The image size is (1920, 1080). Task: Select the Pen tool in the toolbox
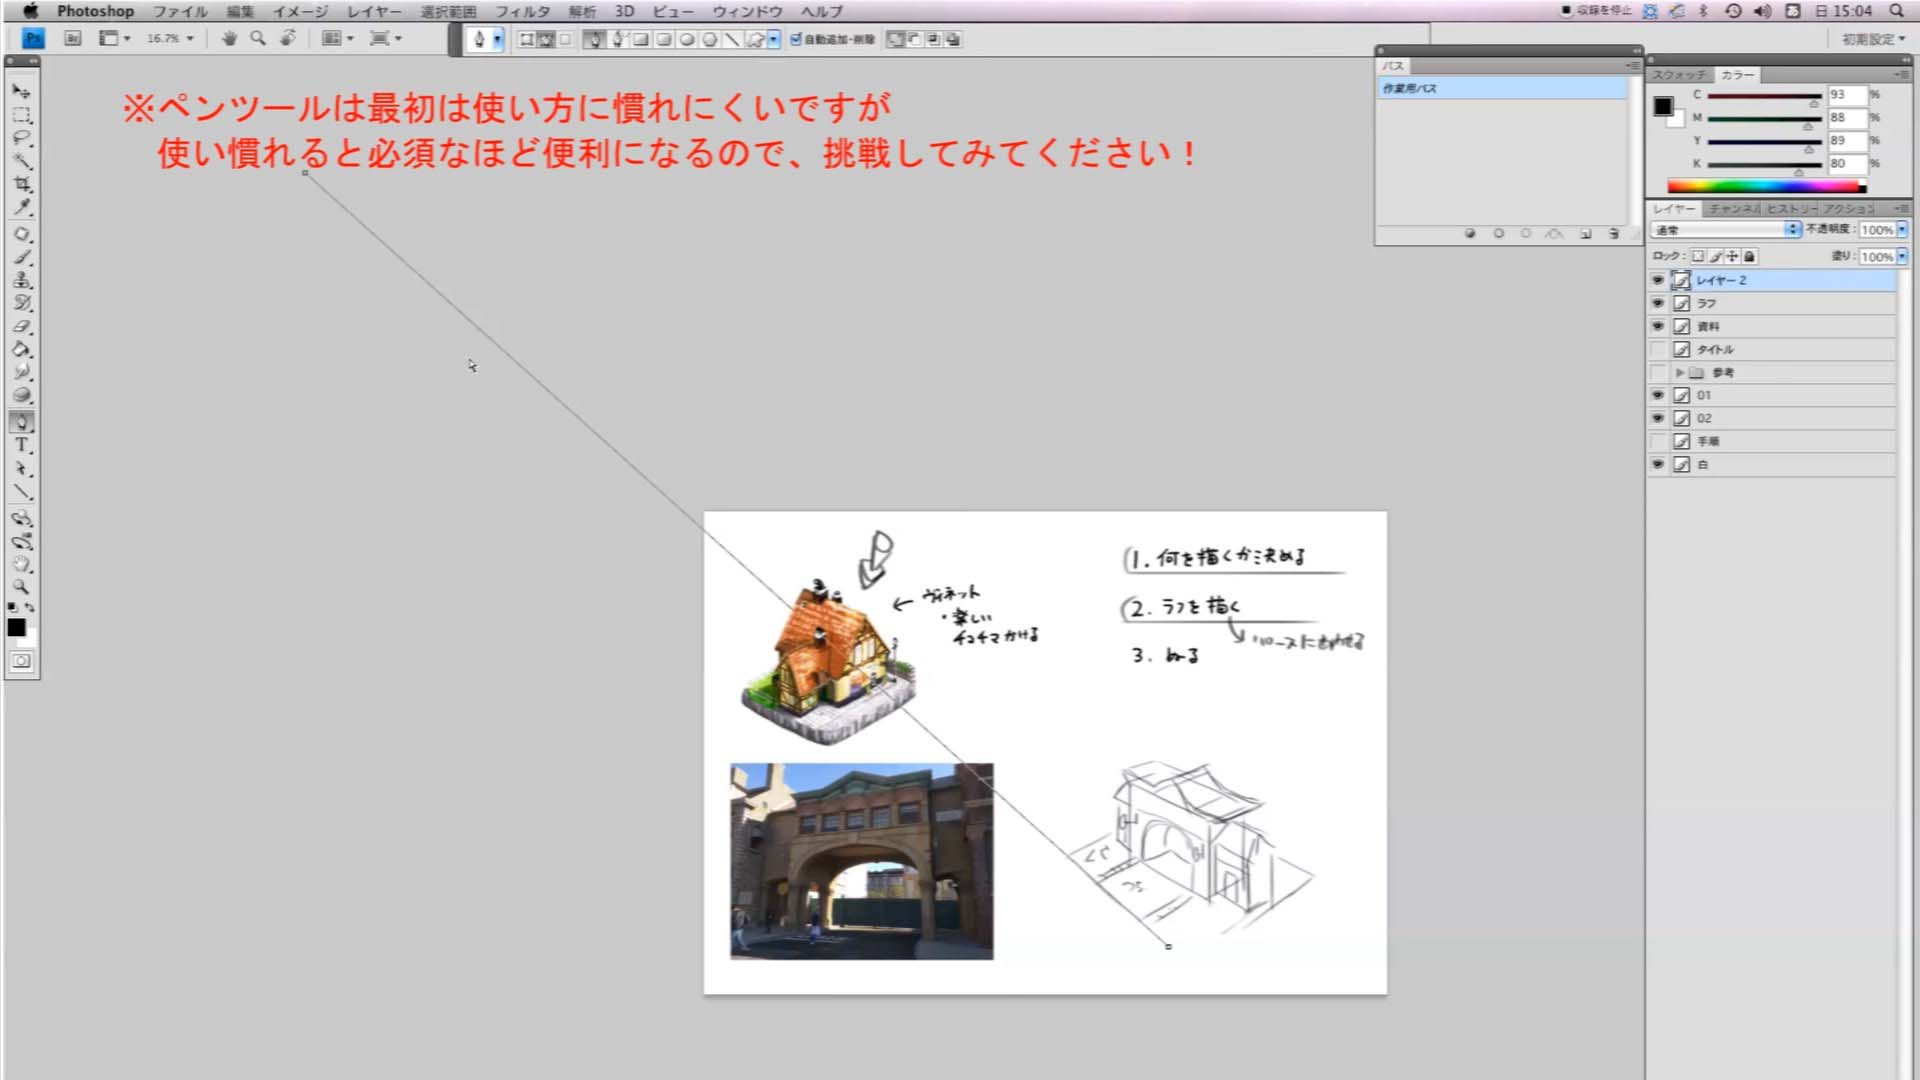(x=21, y=422)
